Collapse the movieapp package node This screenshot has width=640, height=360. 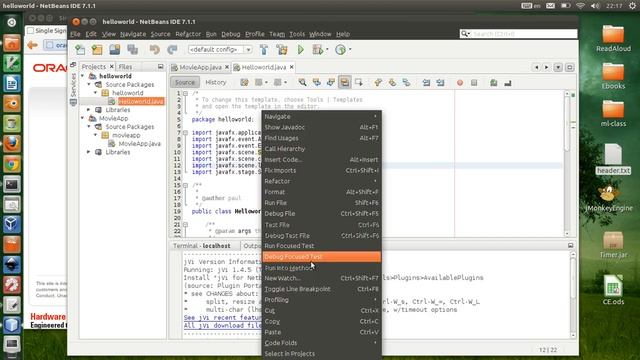pos(96,135)
